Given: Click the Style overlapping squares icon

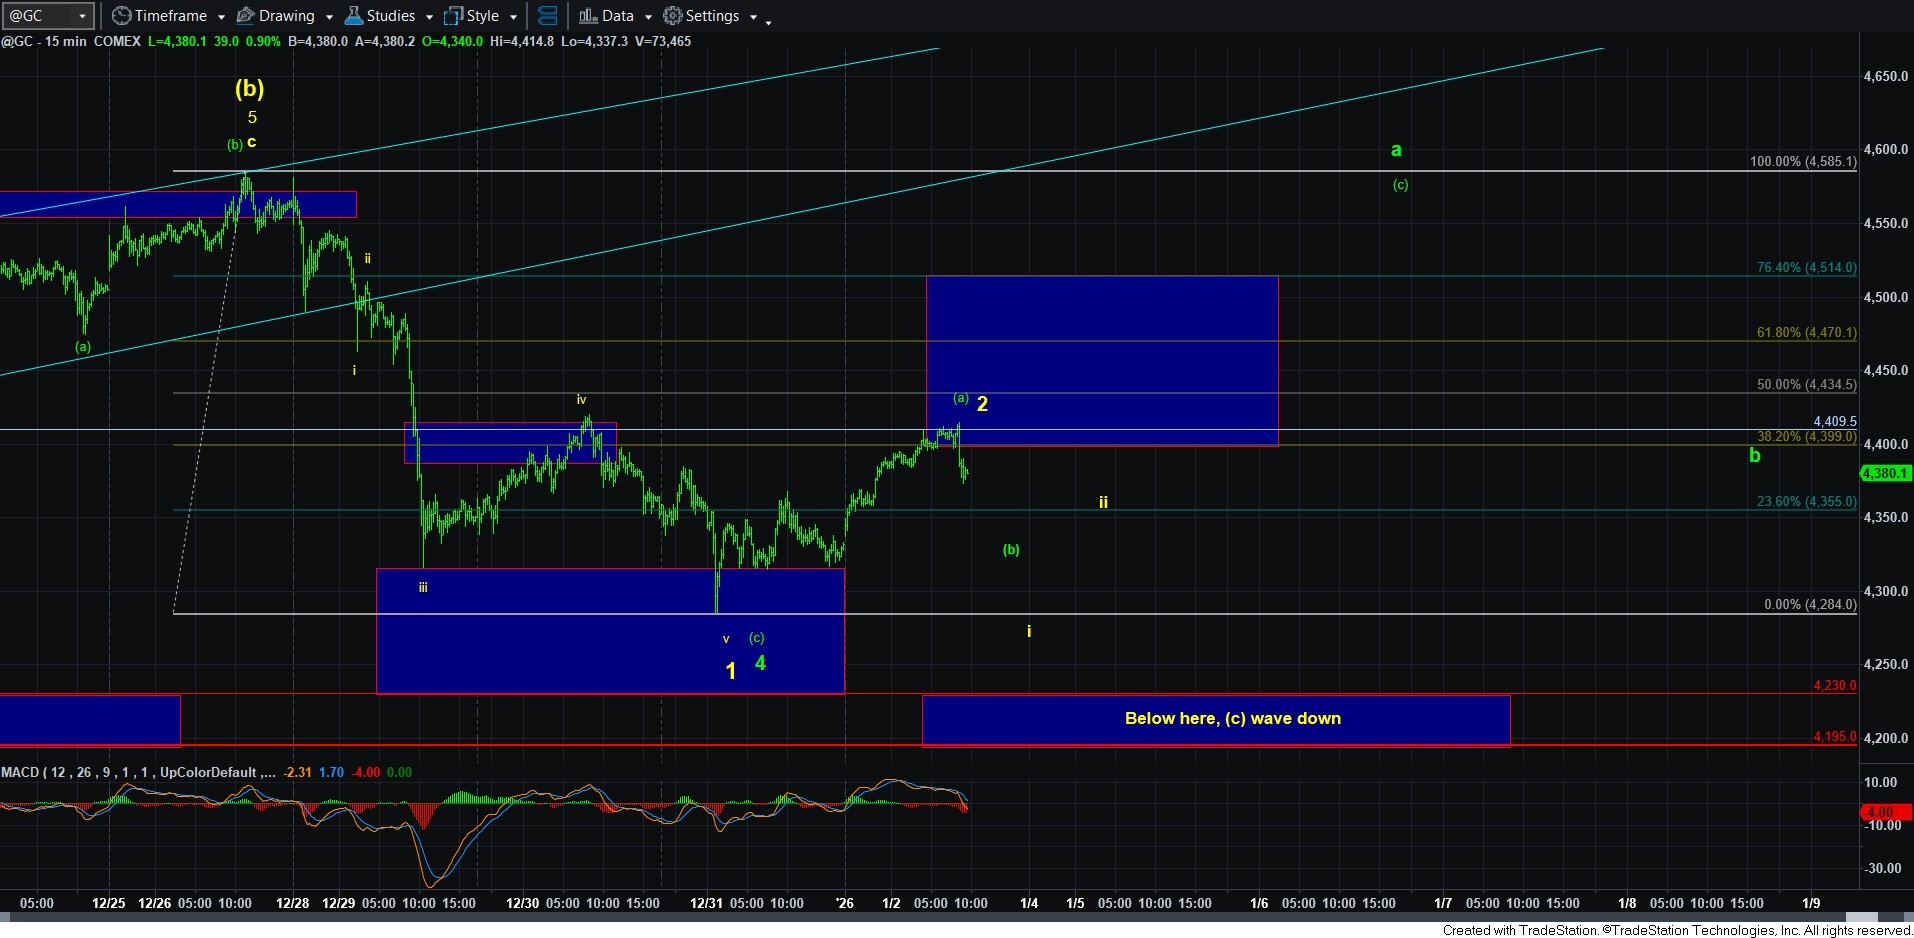Looking at the screenshot, I should pos(453,16).
